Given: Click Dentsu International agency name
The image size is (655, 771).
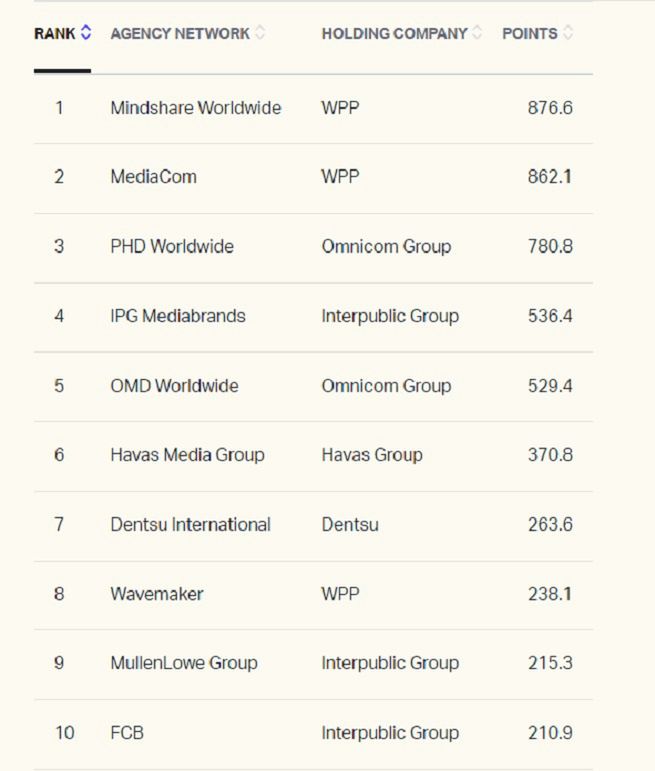Looking at the screenshot, I should [190, 524].
